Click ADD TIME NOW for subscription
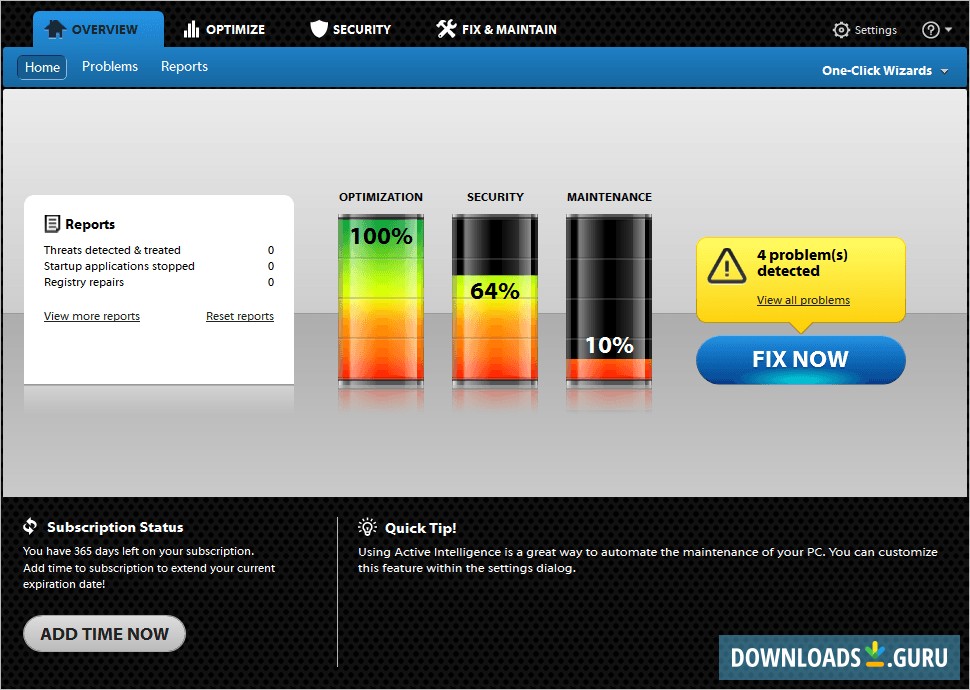Image resolution: width=970 pixels, height=690 pixels. click(x=103, y=633)
